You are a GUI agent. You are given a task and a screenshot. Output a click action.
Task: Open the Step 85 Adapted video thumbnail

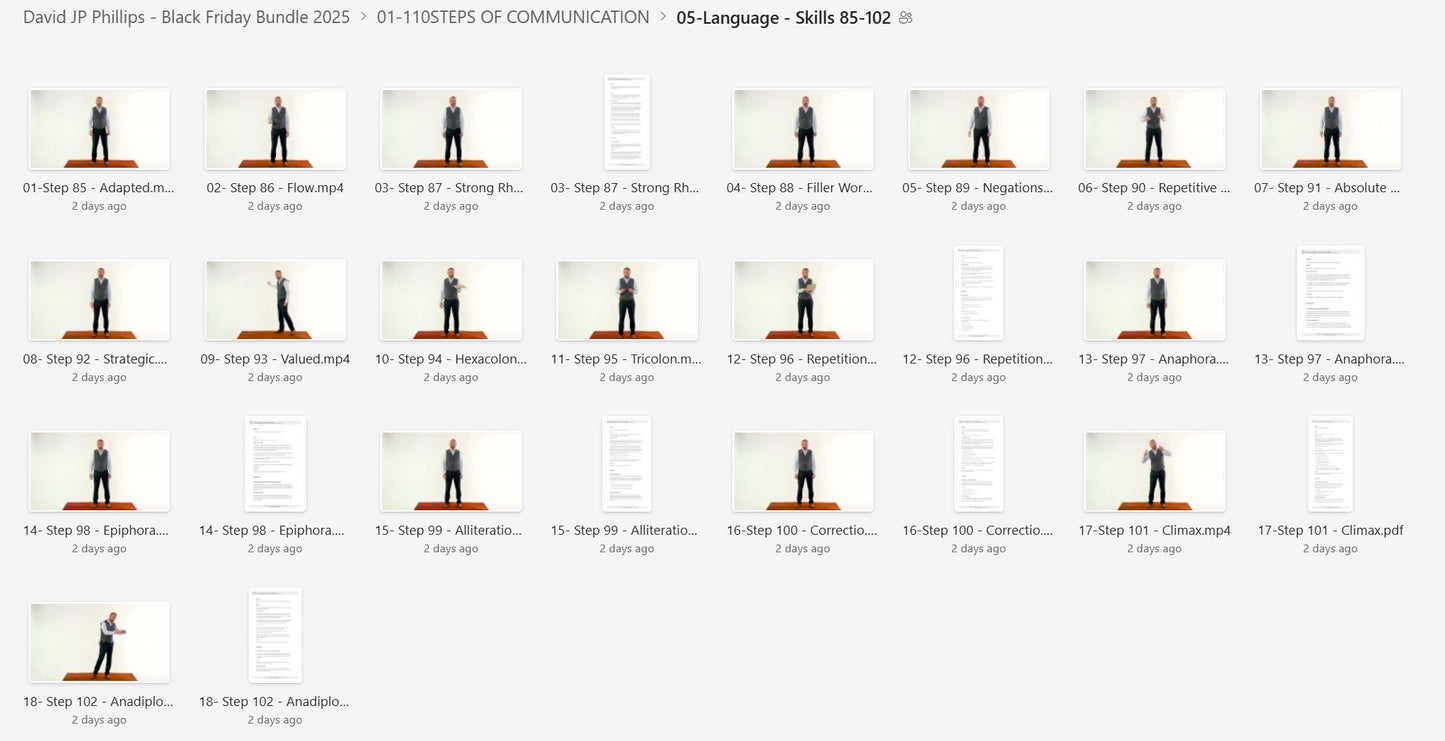99,129
